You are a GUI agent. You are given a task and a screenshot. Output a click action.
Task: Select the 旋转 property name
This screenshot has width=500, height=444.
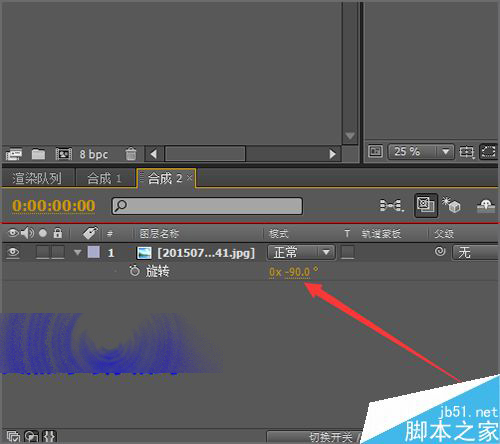[157, 272]
